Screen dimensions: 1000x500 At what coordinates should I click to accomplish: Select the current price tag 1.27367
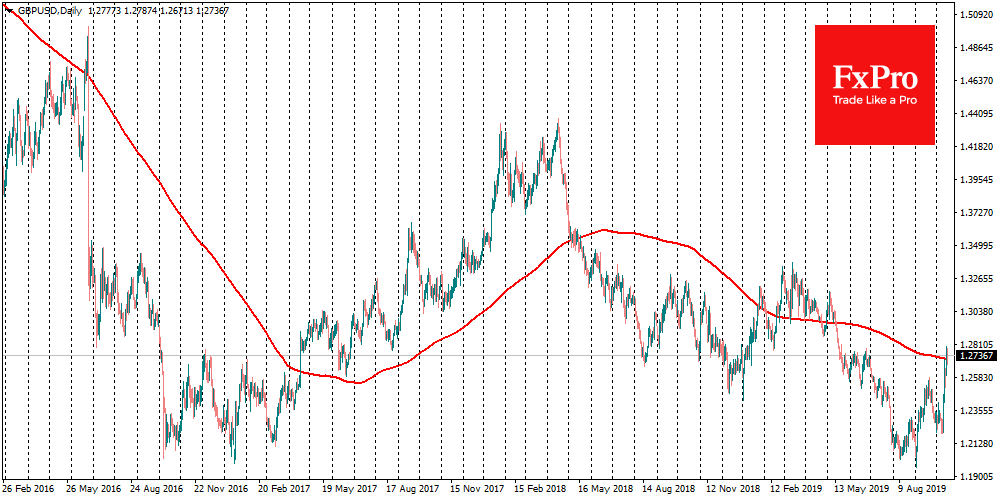976,355
